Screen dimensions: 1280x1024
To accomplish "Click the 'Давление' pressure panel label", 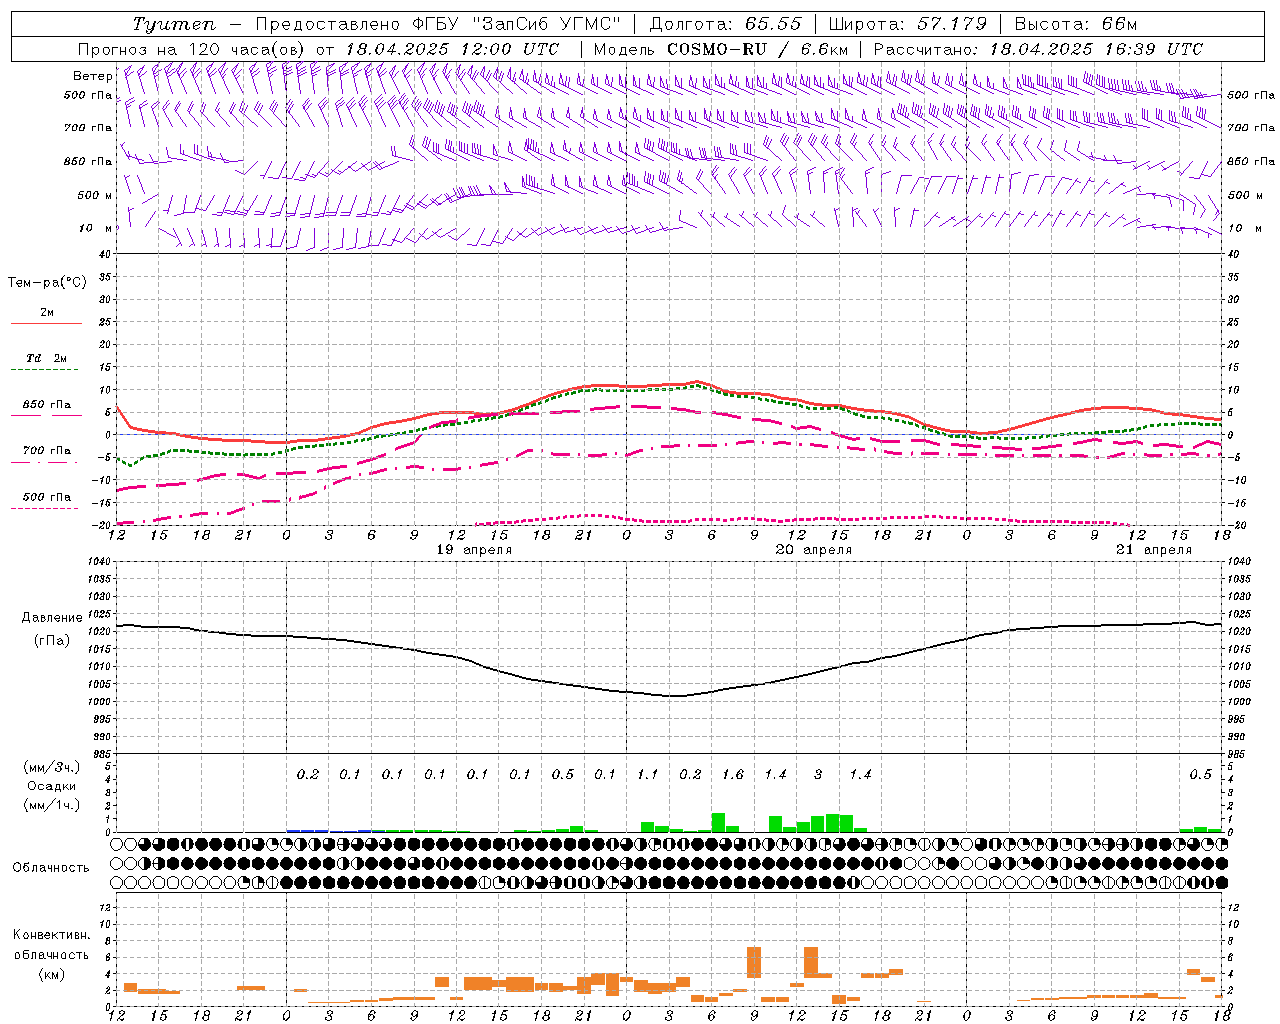I will [x=52, y=618].
